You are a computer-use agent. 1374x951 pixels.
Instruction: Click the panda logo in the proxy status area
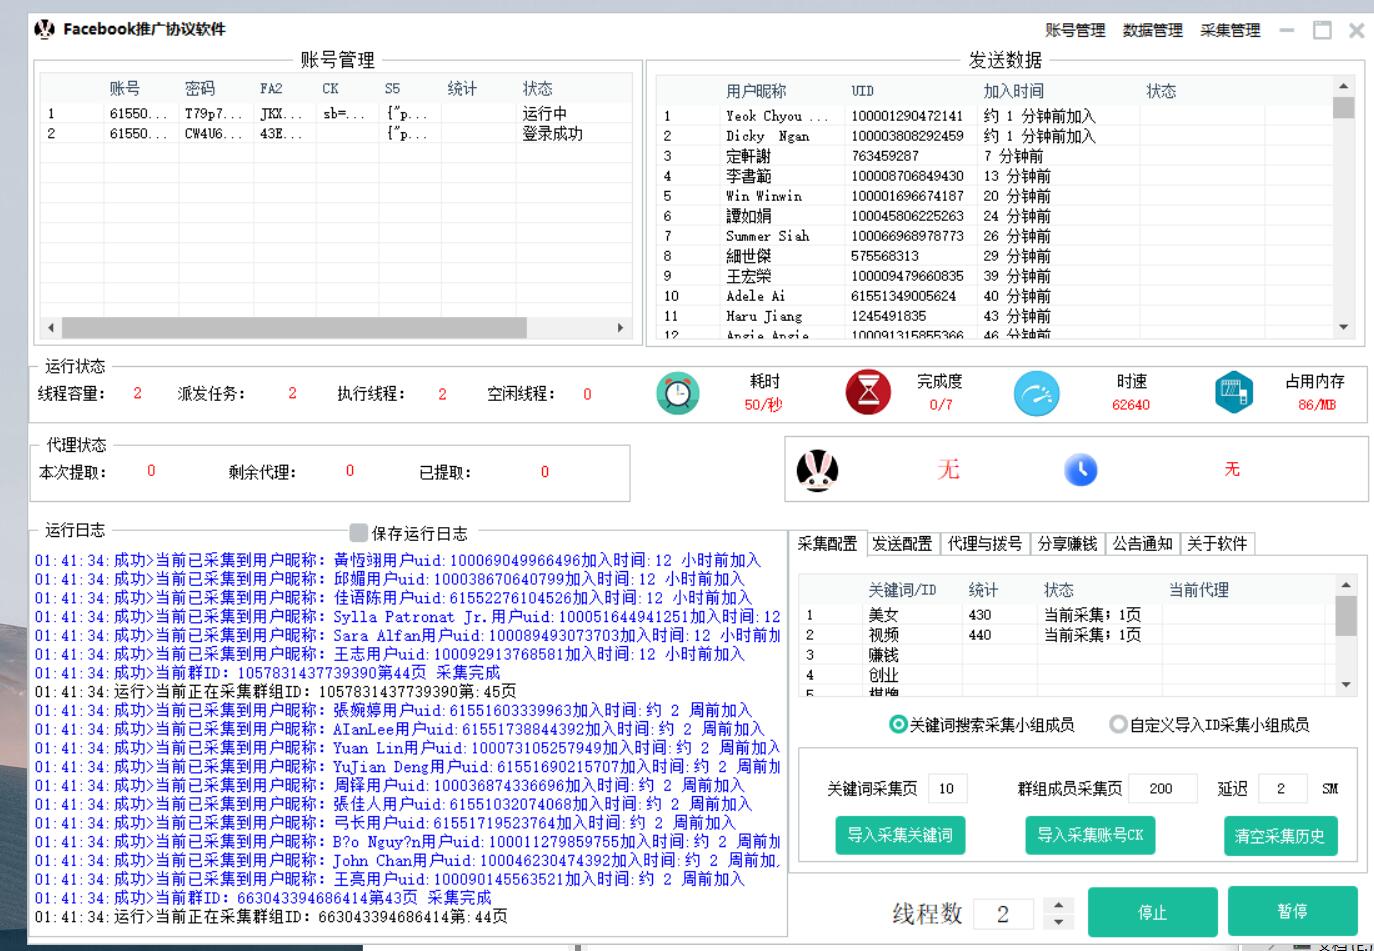820,470
